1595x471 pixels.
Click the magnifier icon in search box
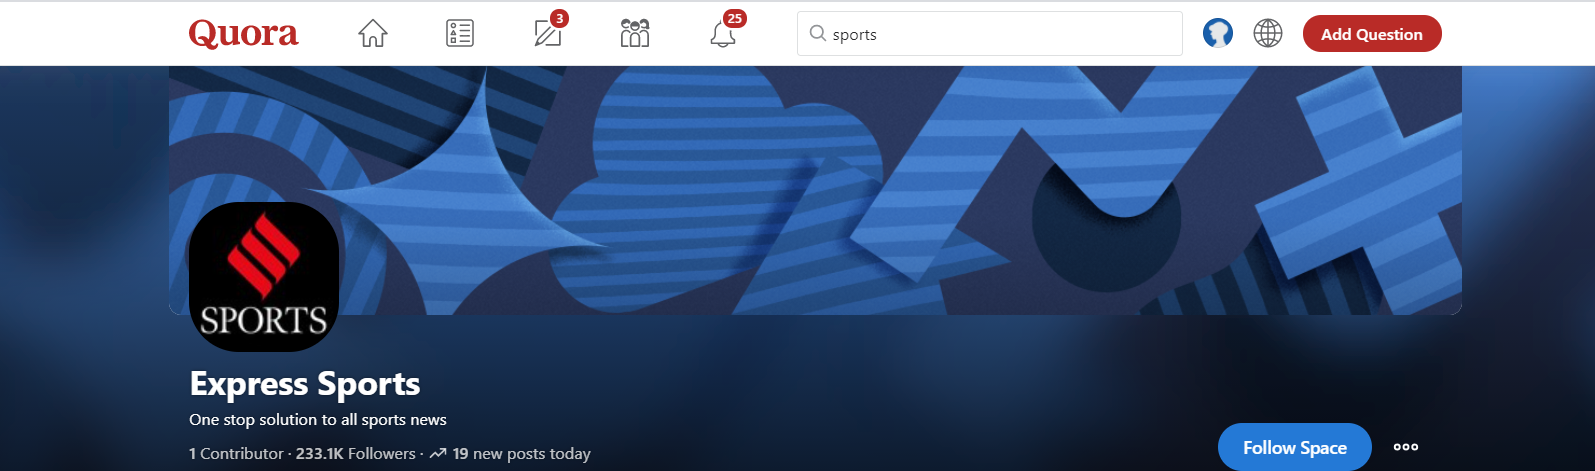tap(818, 34)
